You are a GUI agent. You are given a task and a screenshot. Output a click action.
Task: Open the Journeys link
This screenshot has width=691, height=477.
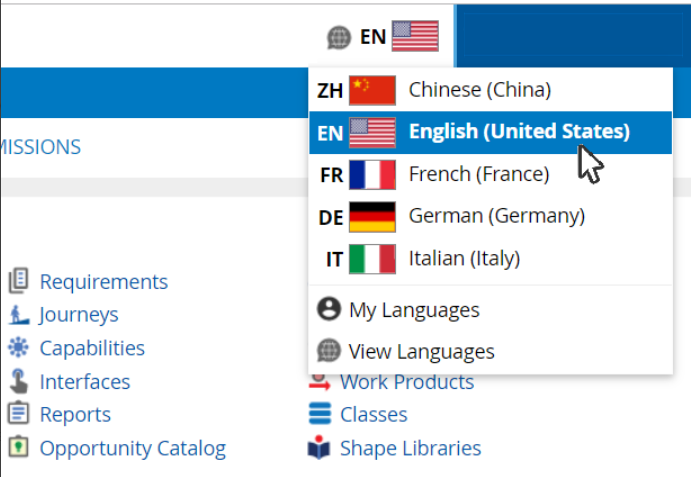[78, 314]
